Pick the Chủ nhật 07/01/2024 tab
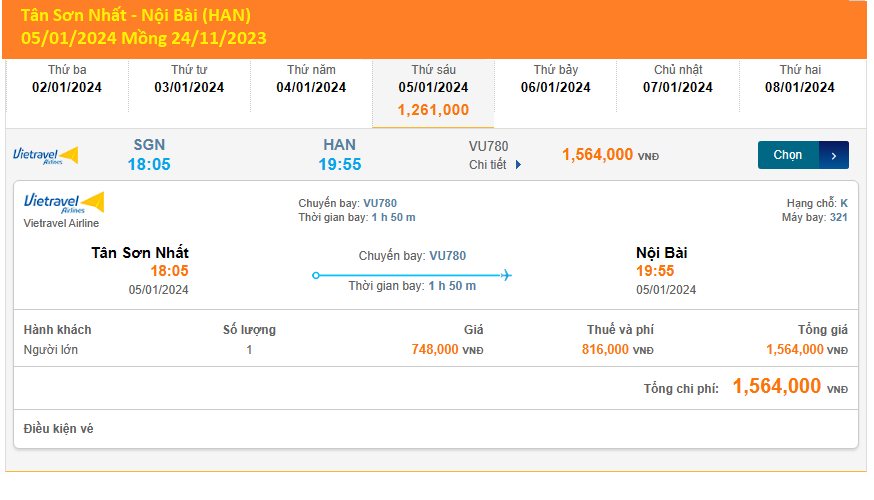This screenshot has height=500, width=874. tap(678, 79)
